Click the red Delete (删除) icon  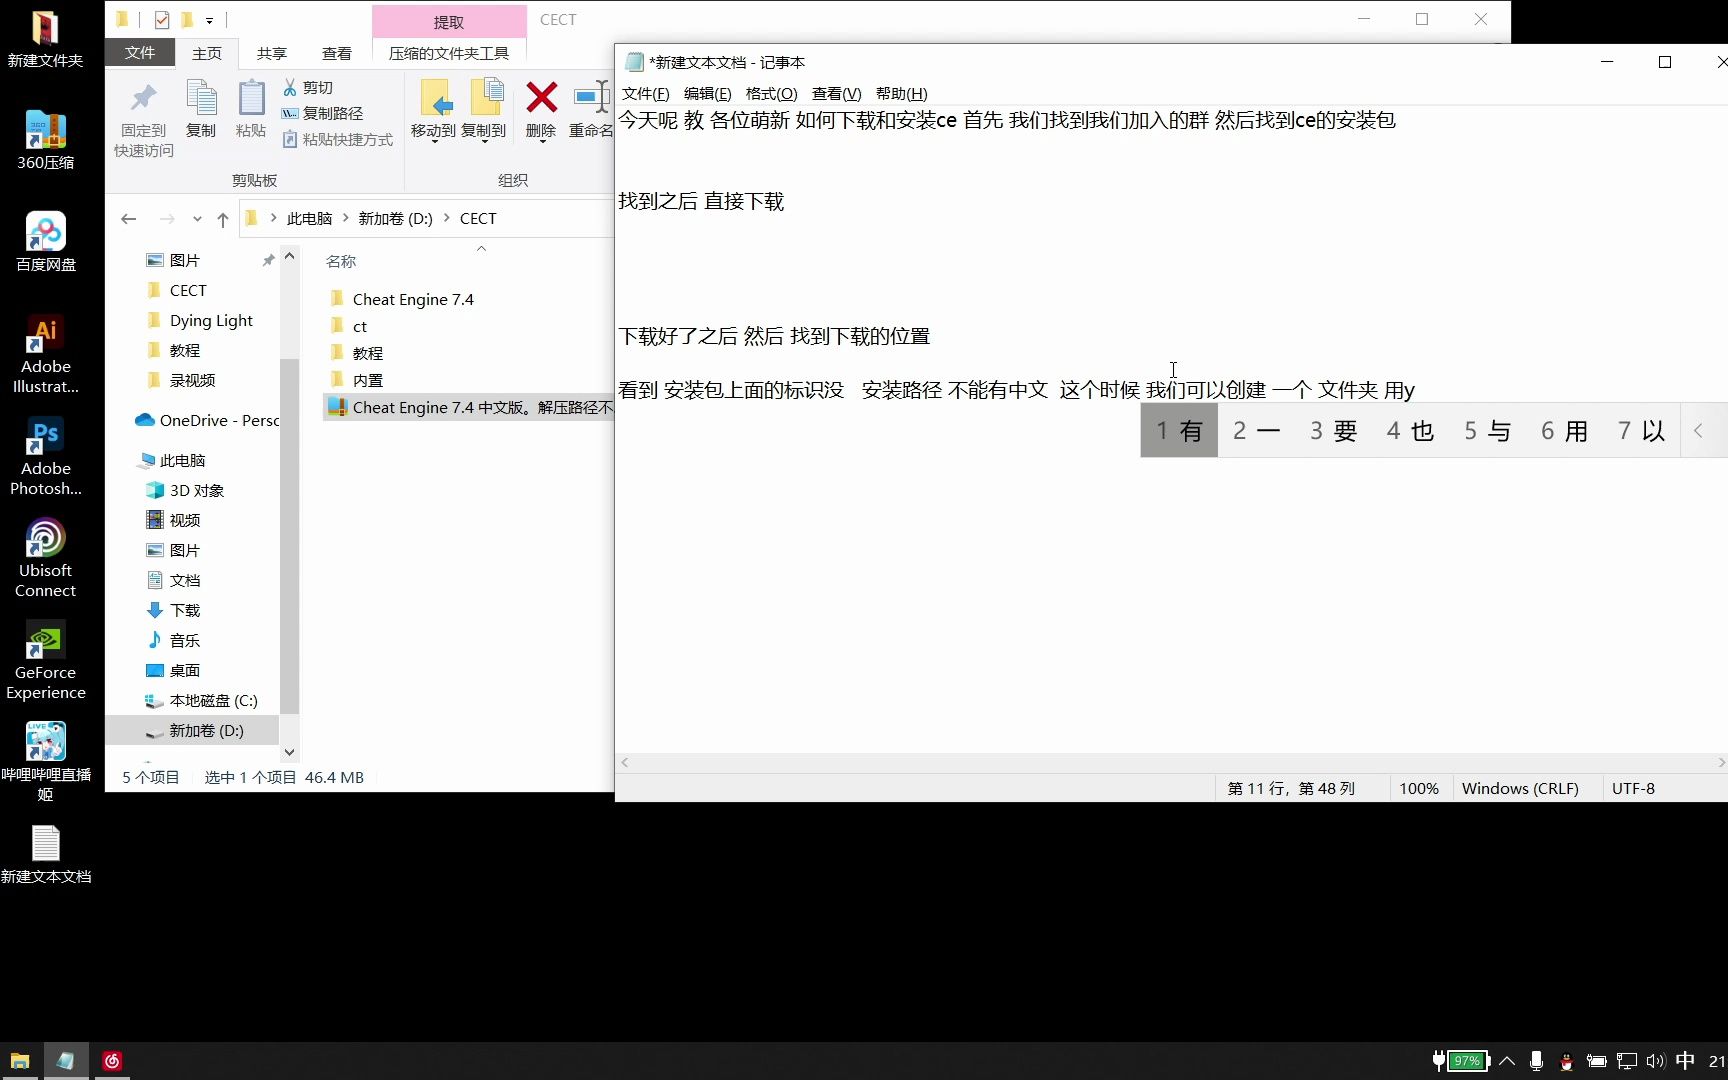tap(541, 98)
